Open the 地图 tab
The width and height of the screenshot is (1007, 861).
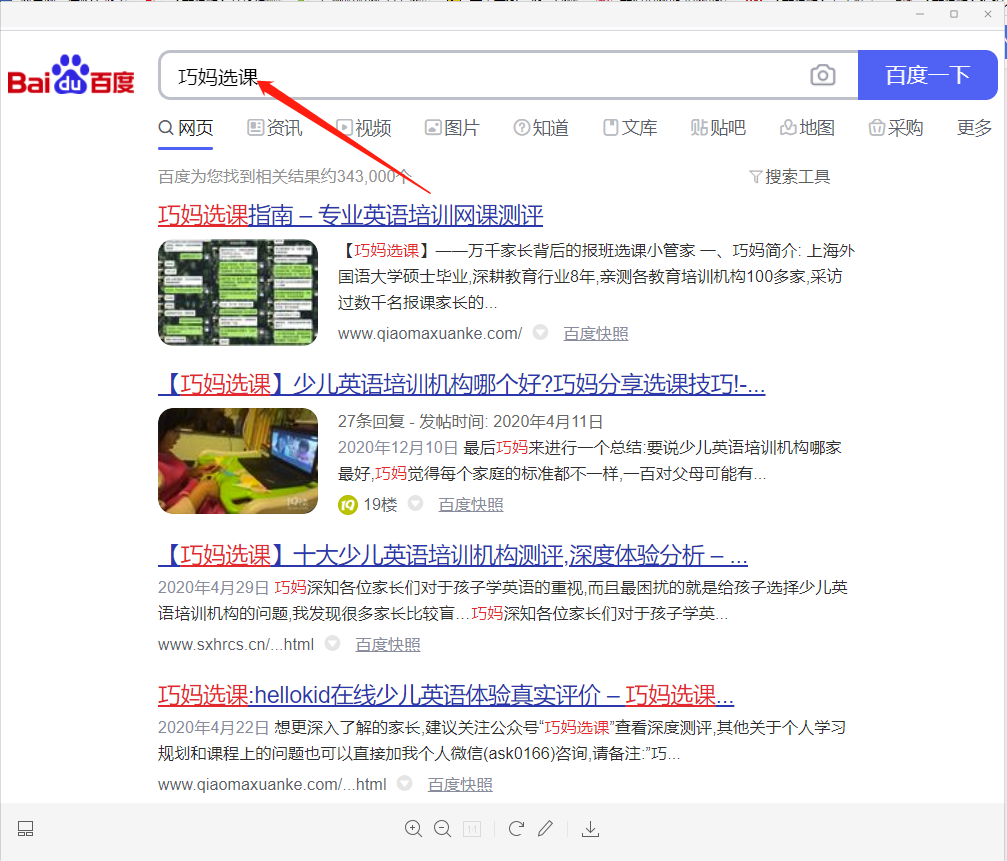point(807,128)
